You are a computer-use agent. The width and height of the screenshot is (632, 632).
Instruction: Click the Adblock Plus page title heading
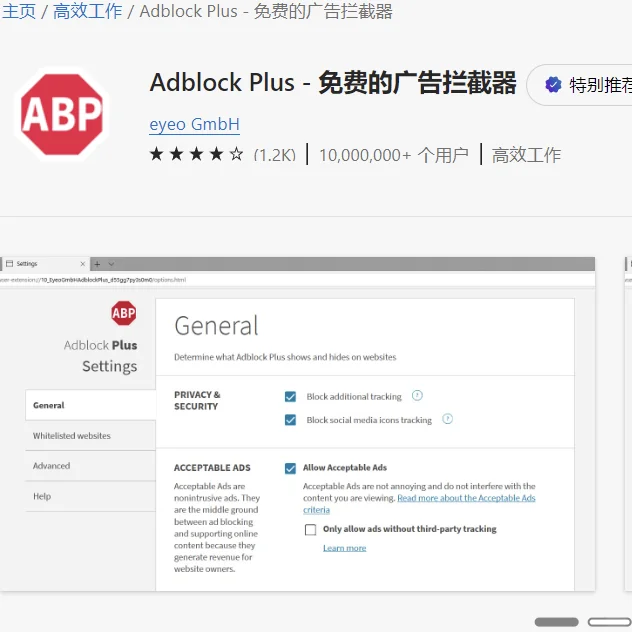333,83
